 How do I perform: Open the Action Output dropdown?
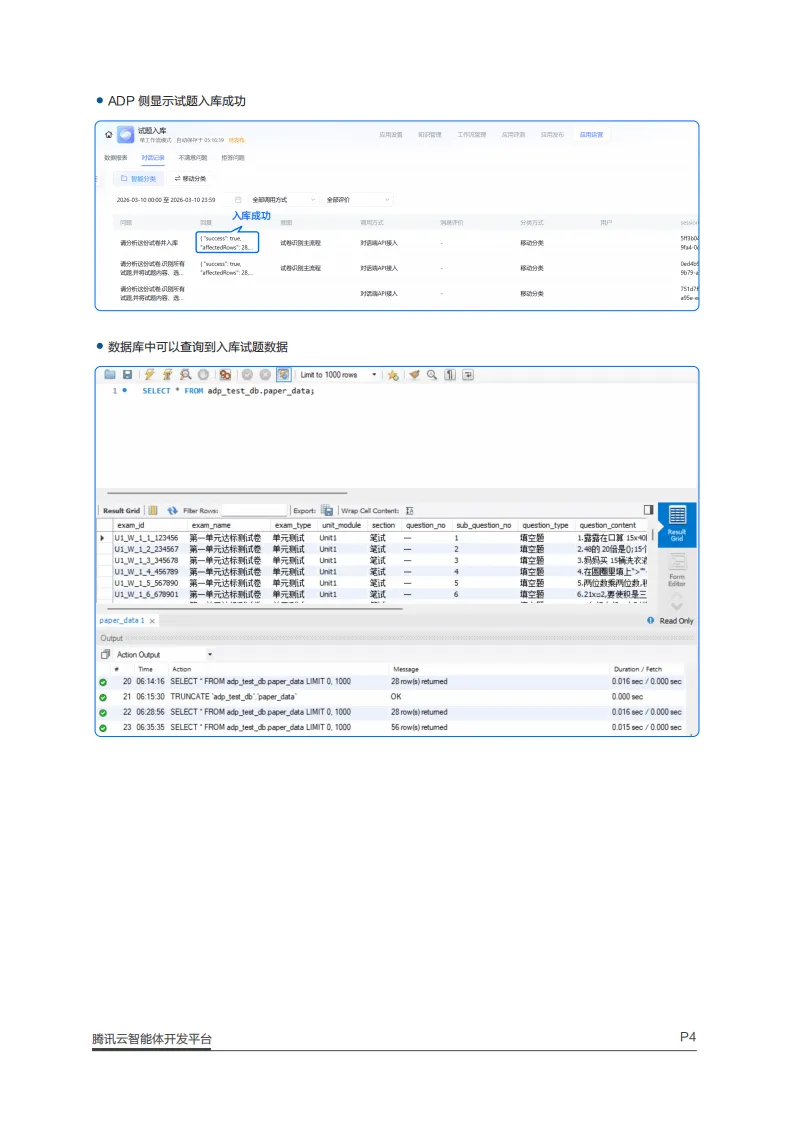(165, 655)
